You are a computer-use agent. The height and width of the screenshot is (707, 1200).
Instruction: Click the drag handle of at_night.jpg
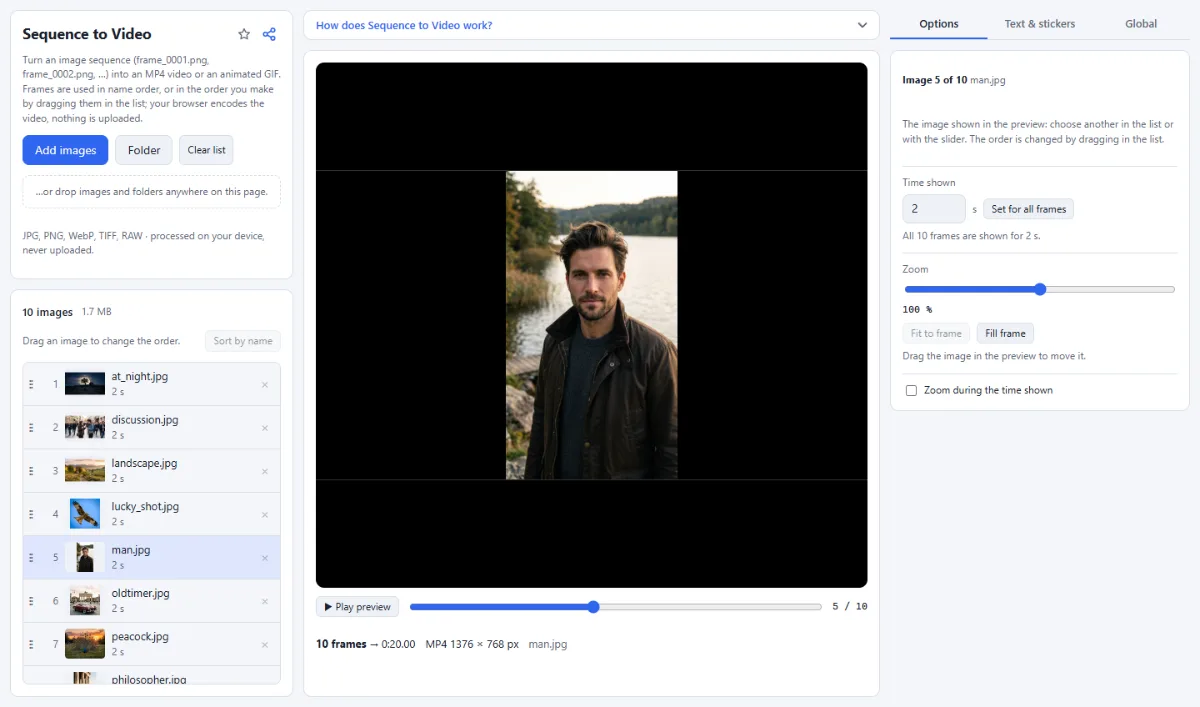(31, 384)
